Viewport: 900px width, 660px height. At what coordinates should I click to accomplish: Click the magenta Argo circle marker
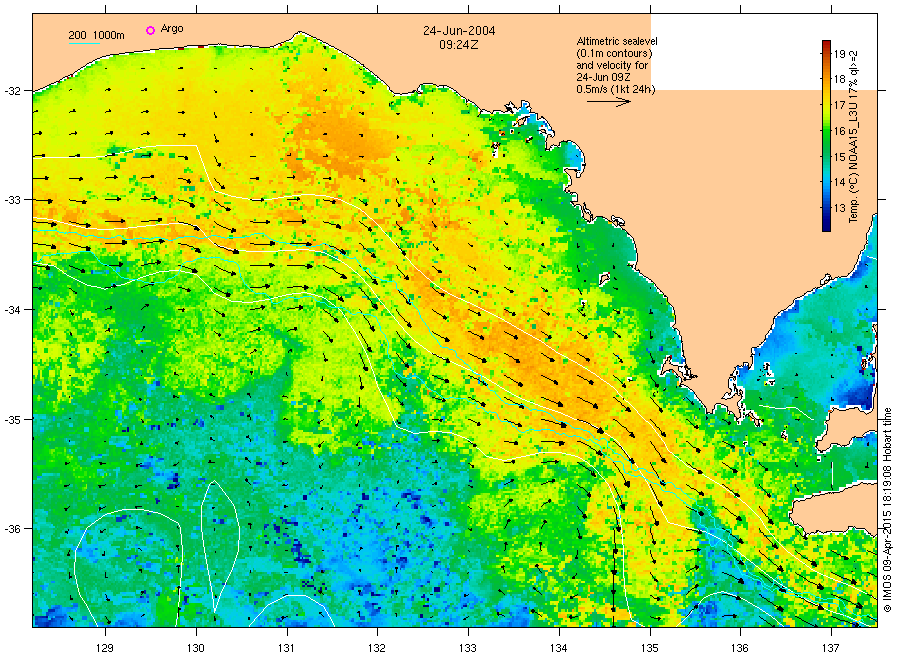[x=150, y=30]
